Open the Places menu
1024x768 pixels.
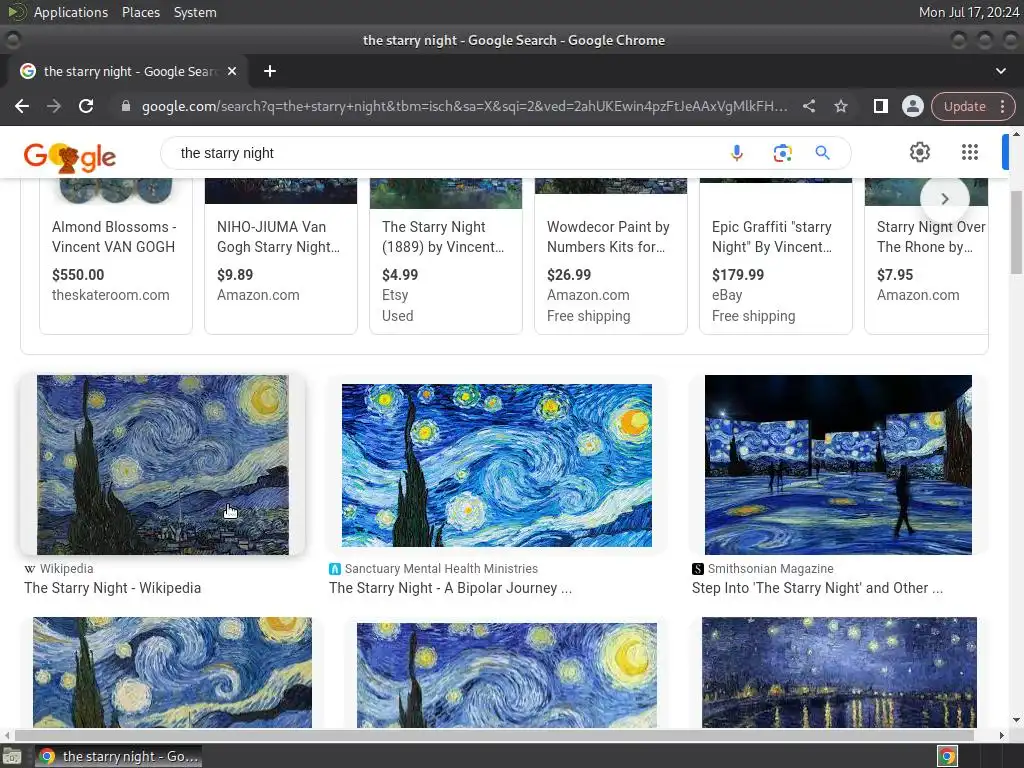point(140,12)
